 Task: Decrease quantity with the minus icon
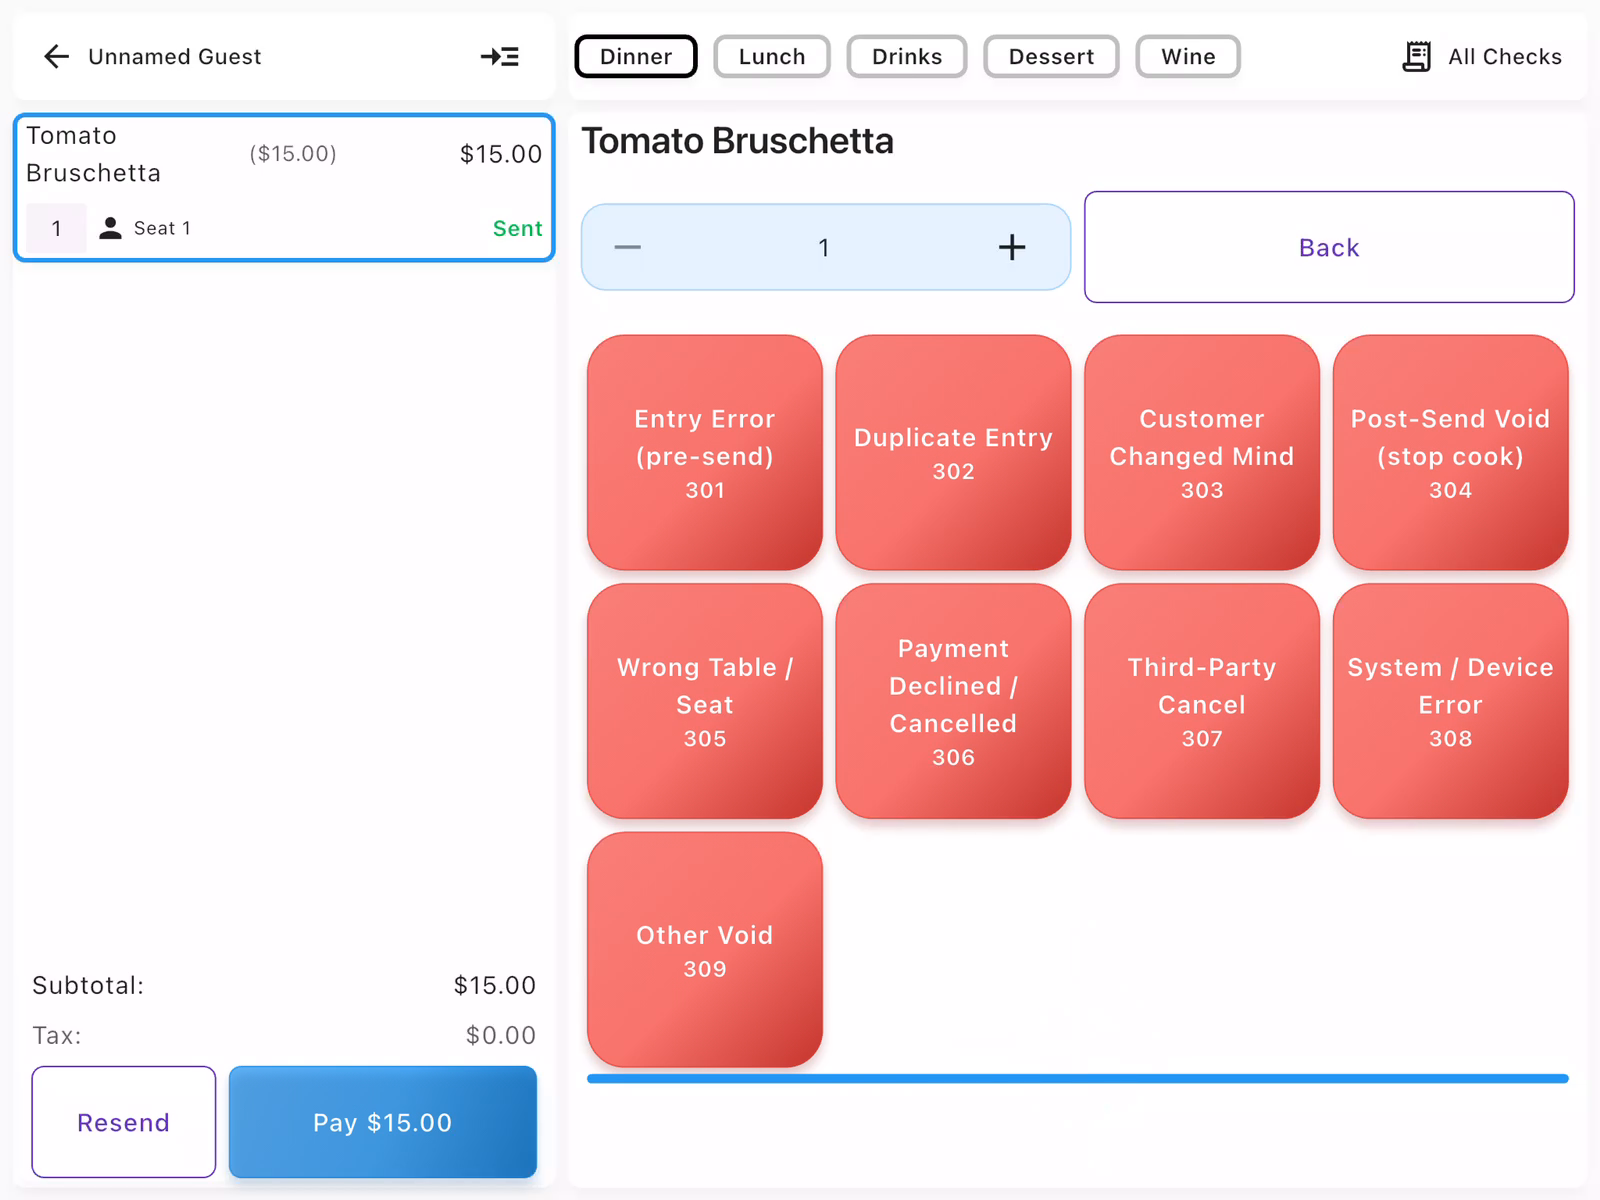(628, 247)
